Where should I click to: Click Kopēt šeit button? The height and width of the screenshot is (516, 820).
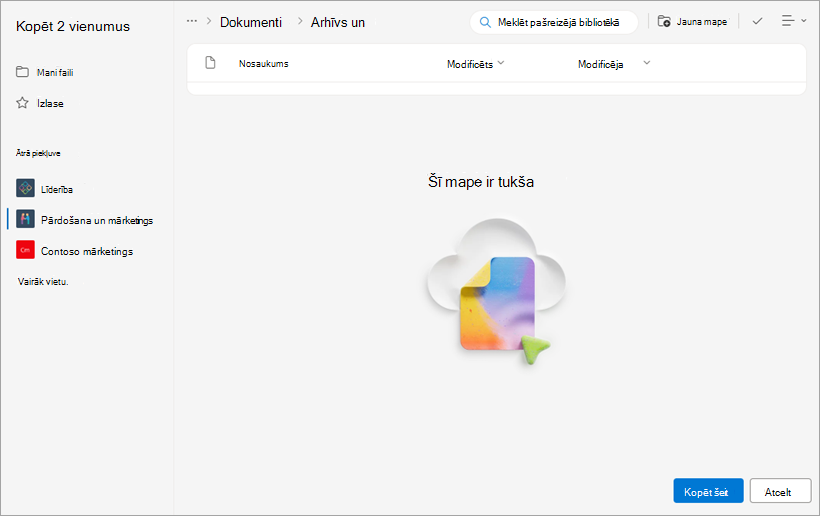tap(708, 491)
